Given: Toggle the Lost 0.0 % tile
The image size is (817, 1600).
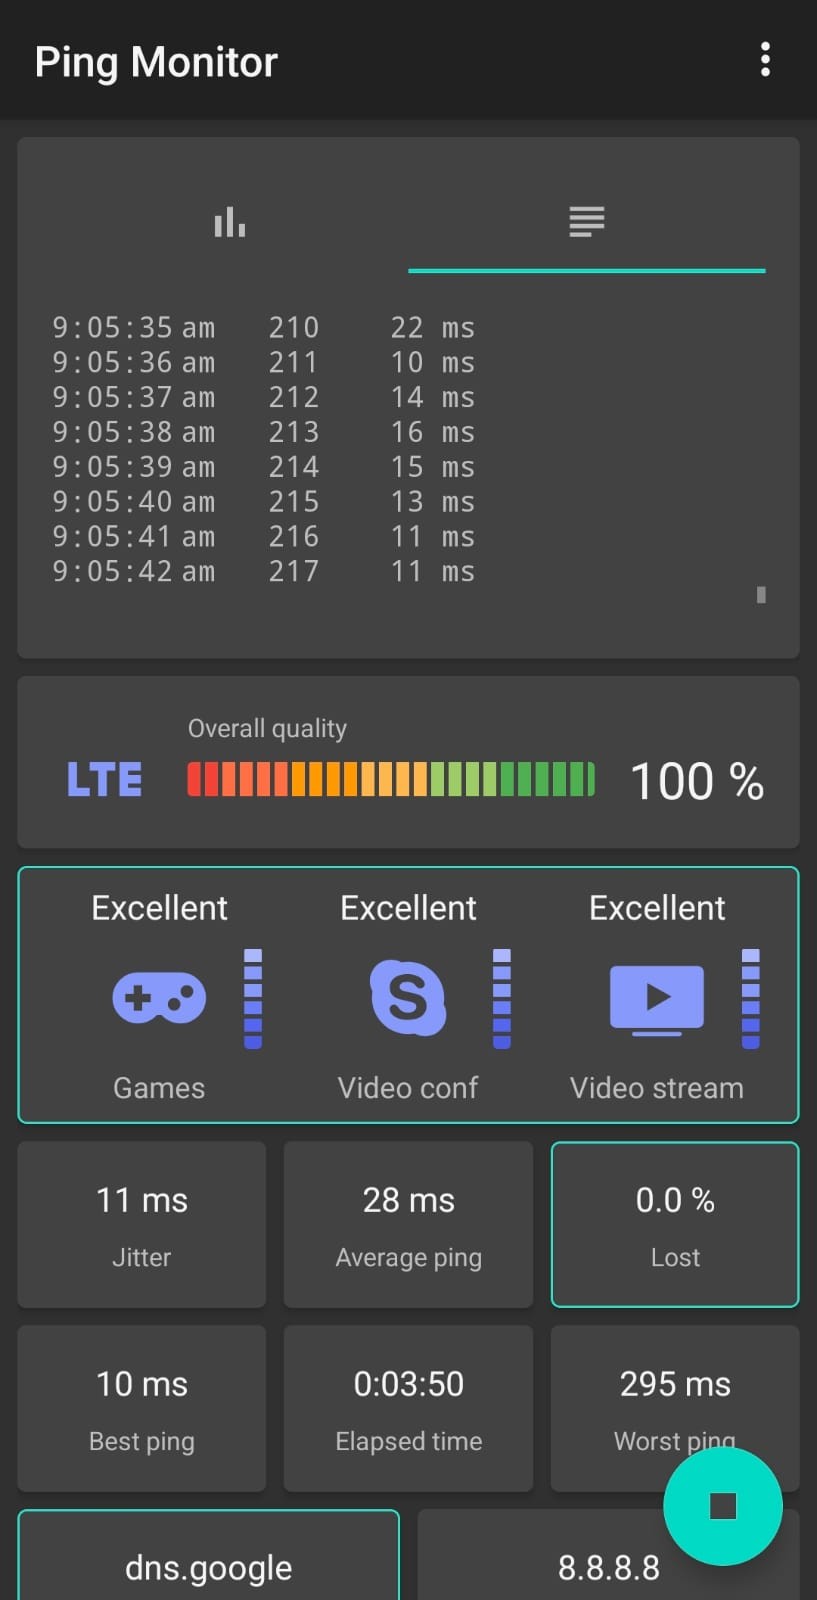Looking at the screenshot, I should coord(675,1224).
